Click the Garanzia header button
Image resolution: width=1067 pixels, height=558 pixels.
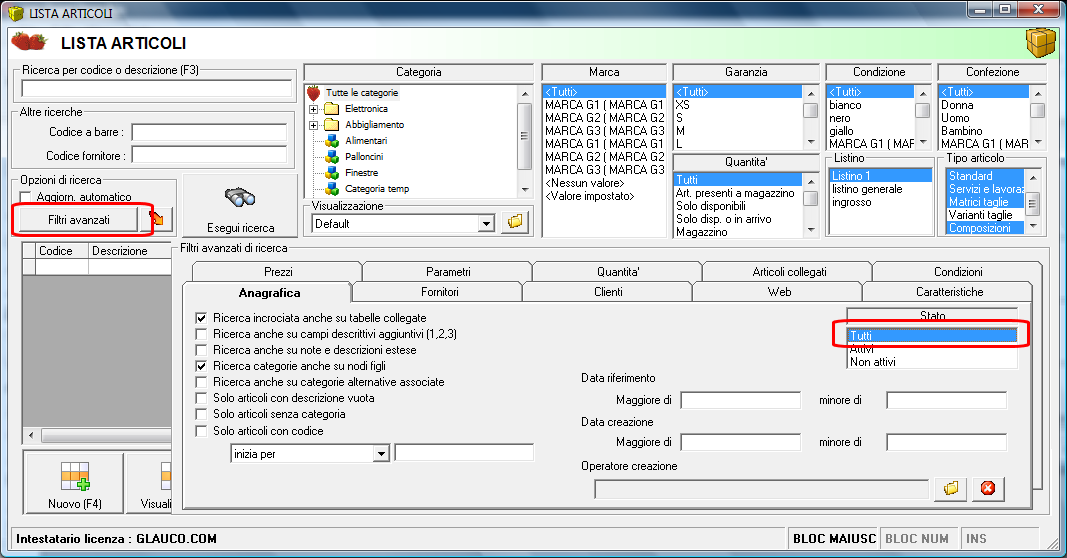(x=746, y=72)
